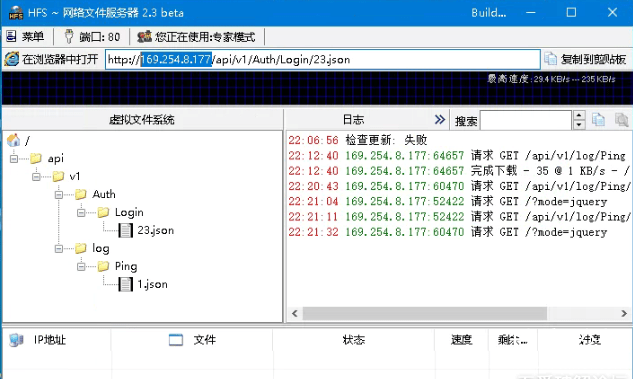Click the window icon beside 文件 header
This screenshot has height=379, width=633.
[176, 340]
